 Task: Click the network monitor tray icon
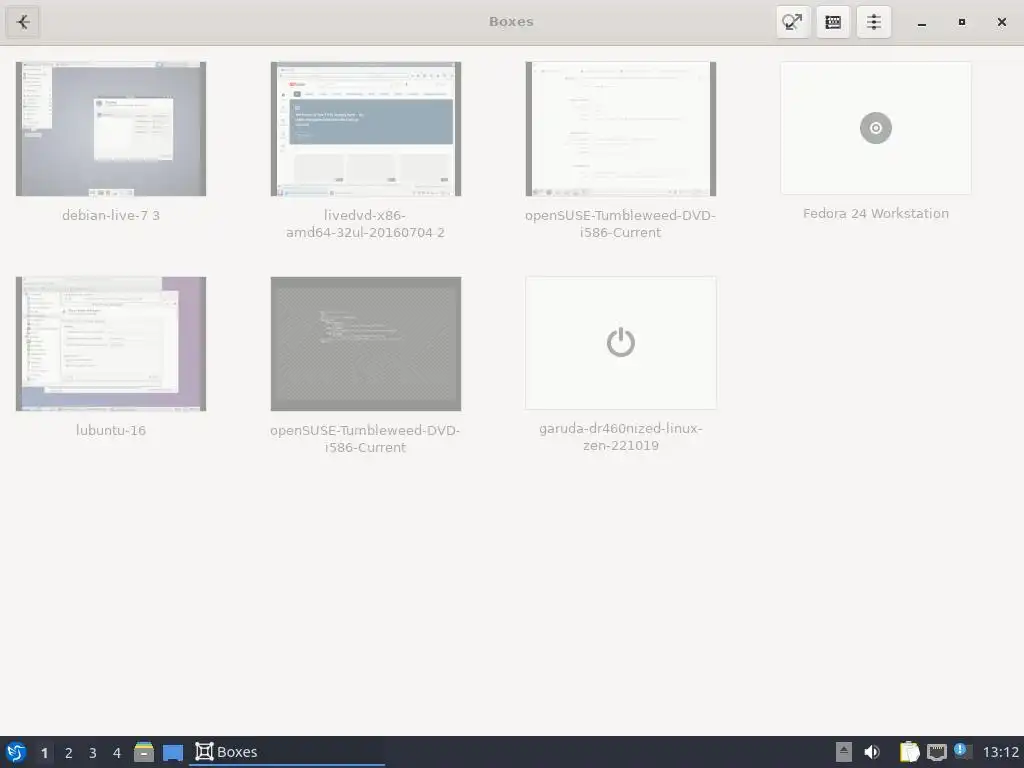(936, 752)
